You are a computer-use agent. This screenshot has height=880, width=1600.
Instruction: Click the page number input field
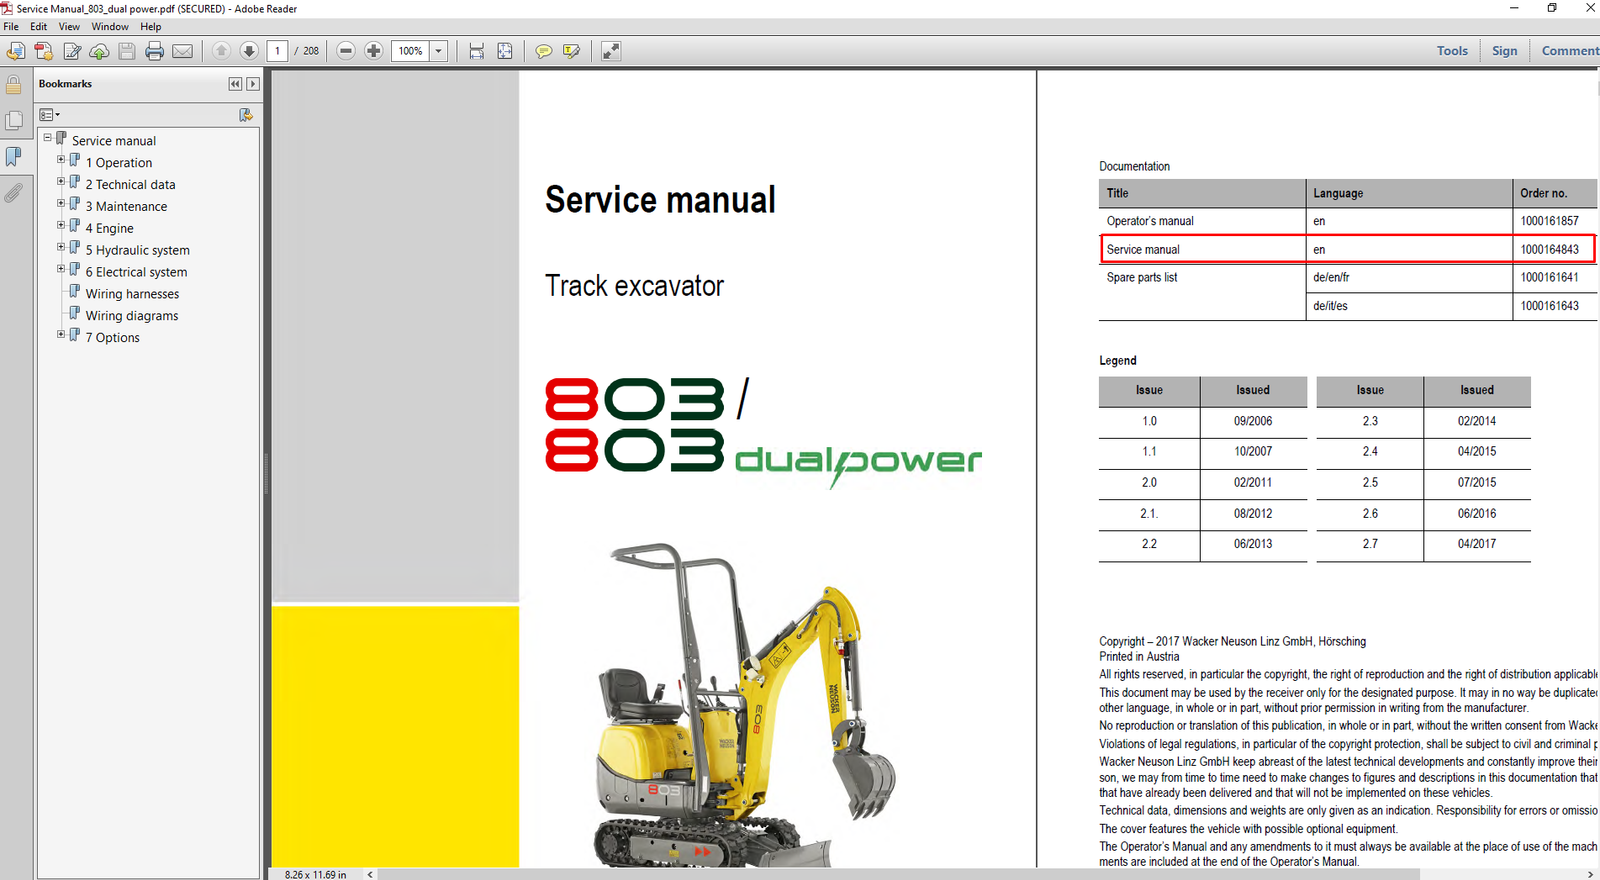point(278,51)
